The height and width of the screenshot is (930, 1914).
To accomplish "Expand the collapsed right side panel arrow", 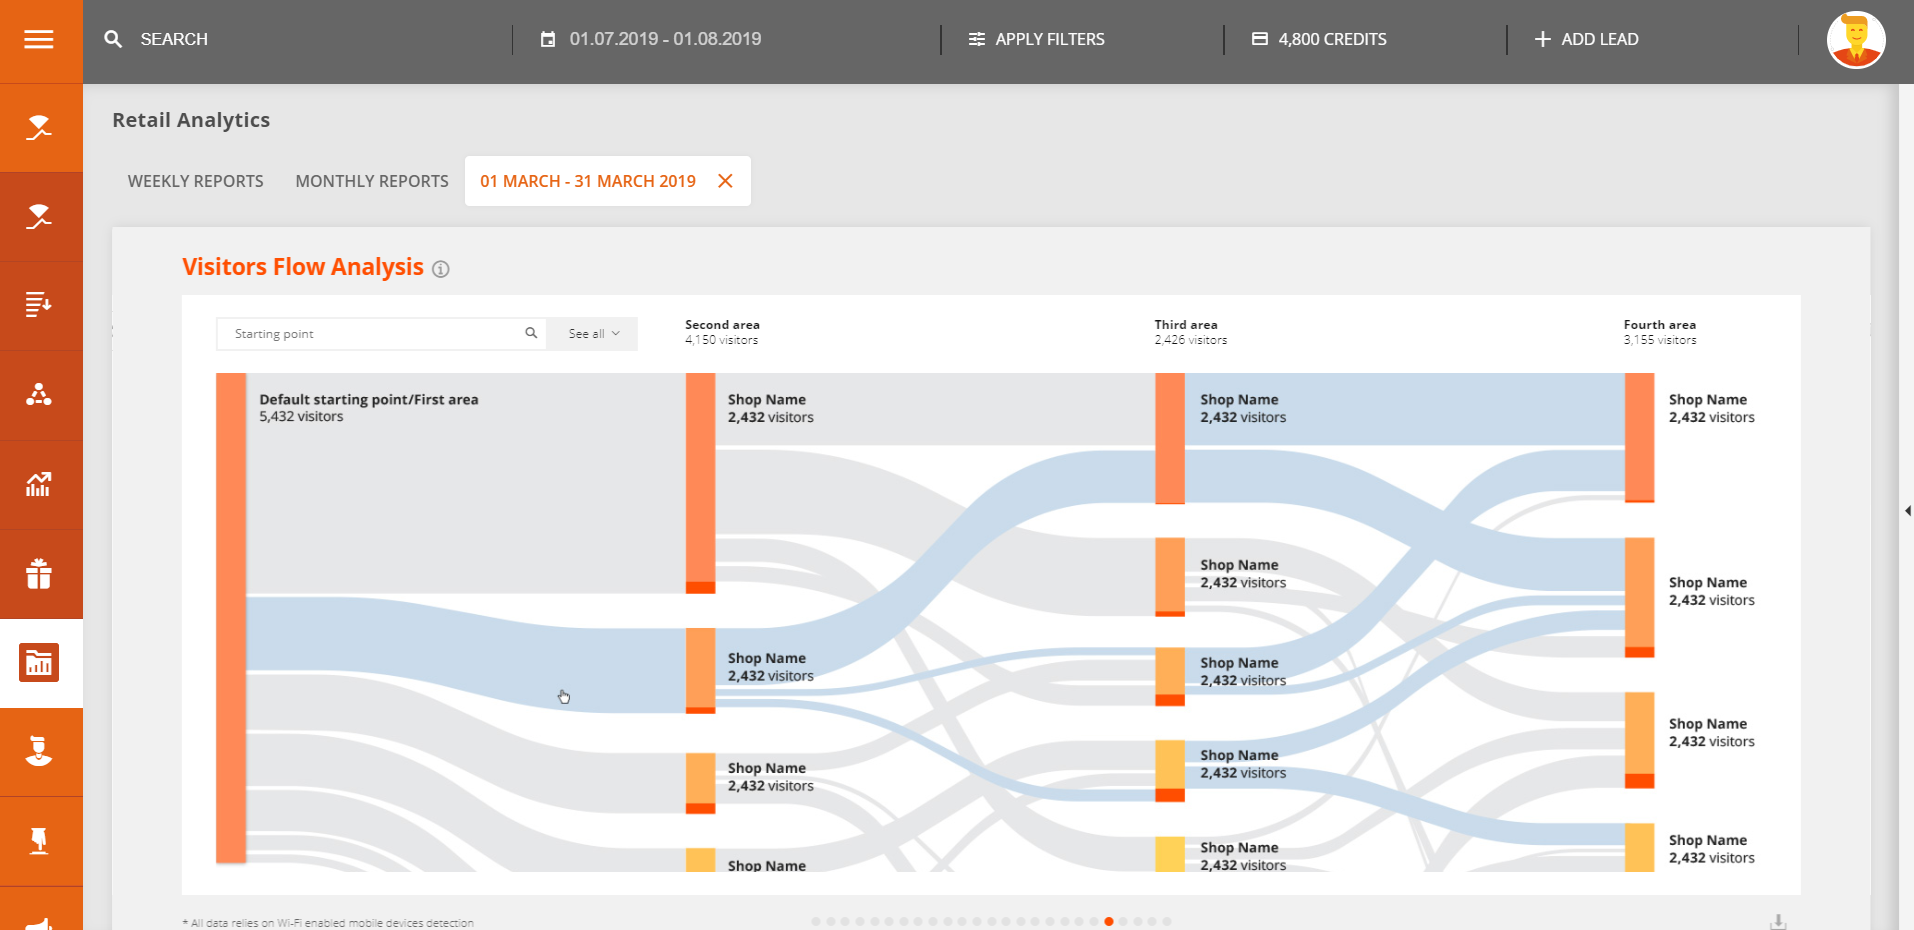I will click(1907, 511).
